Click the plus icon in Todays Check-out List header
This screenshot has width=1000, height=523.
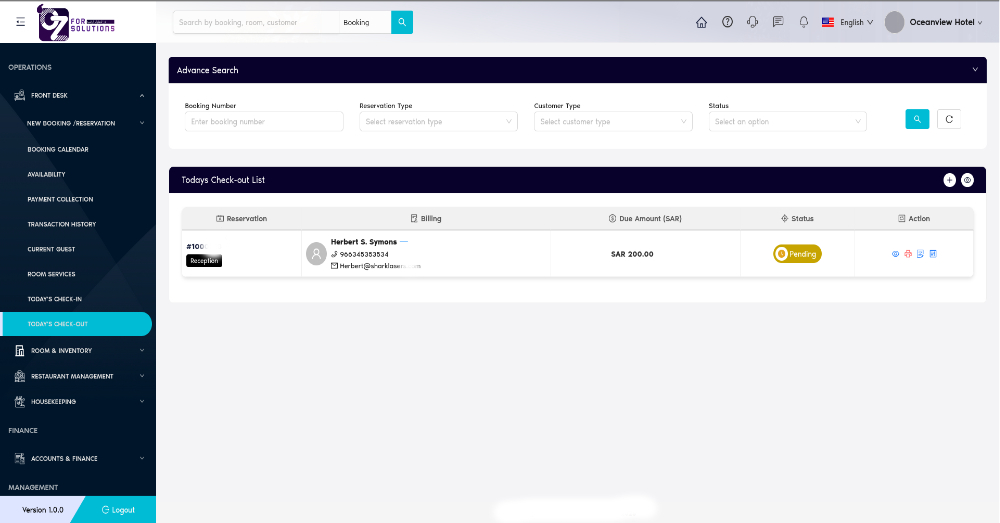click(950, 180)
